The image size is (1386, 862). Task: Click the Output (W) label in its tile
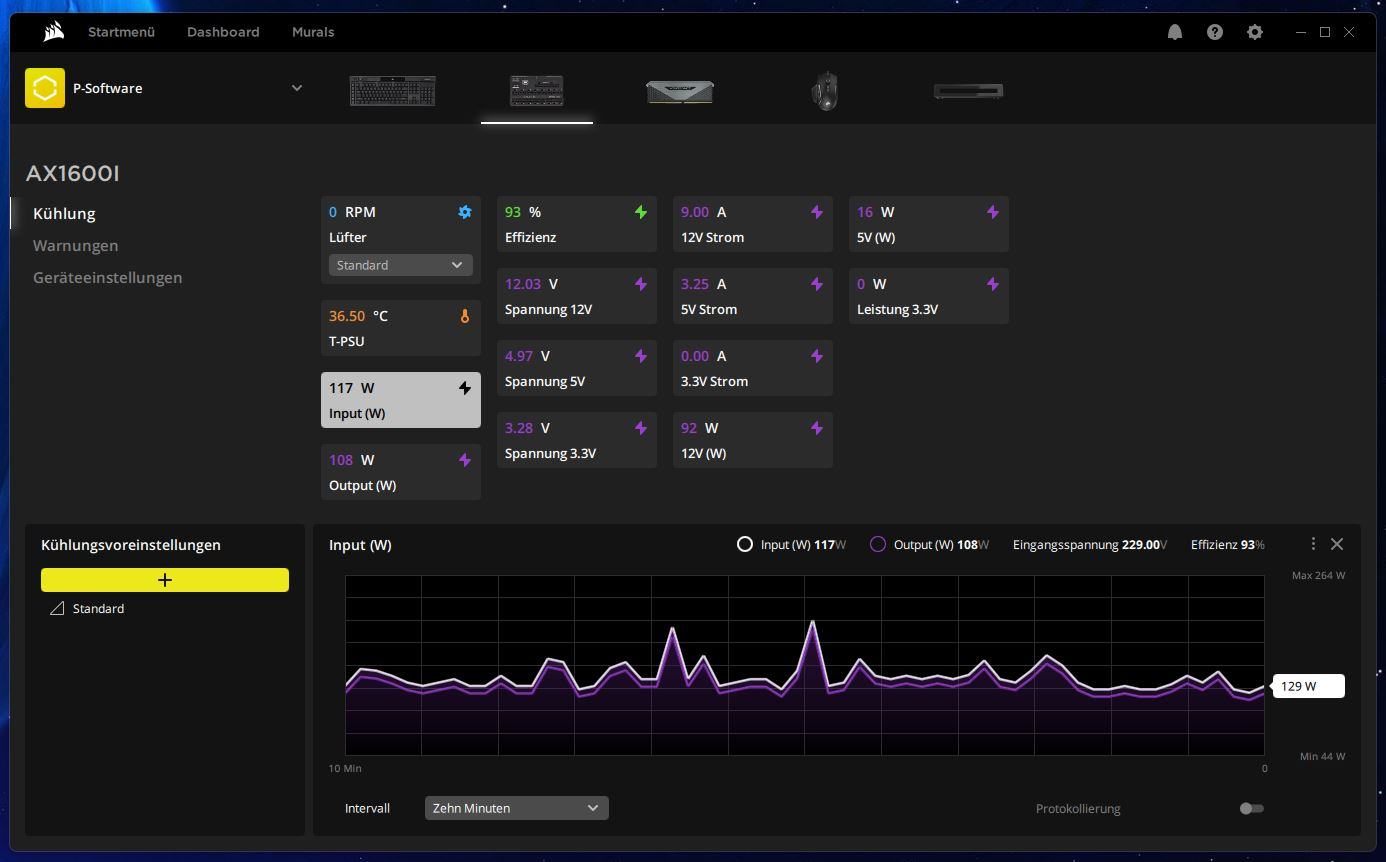click(x=363, y=485)
